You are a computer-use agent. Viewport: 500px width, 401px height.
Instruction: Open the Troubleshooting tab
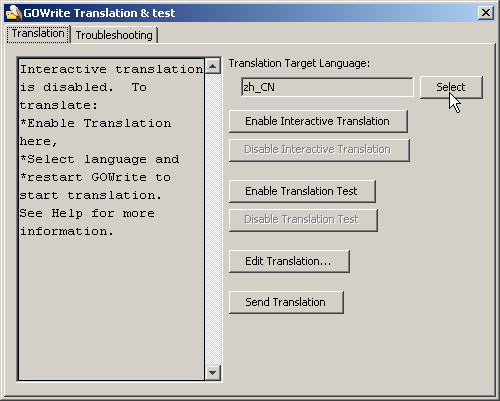pos(114,35)
